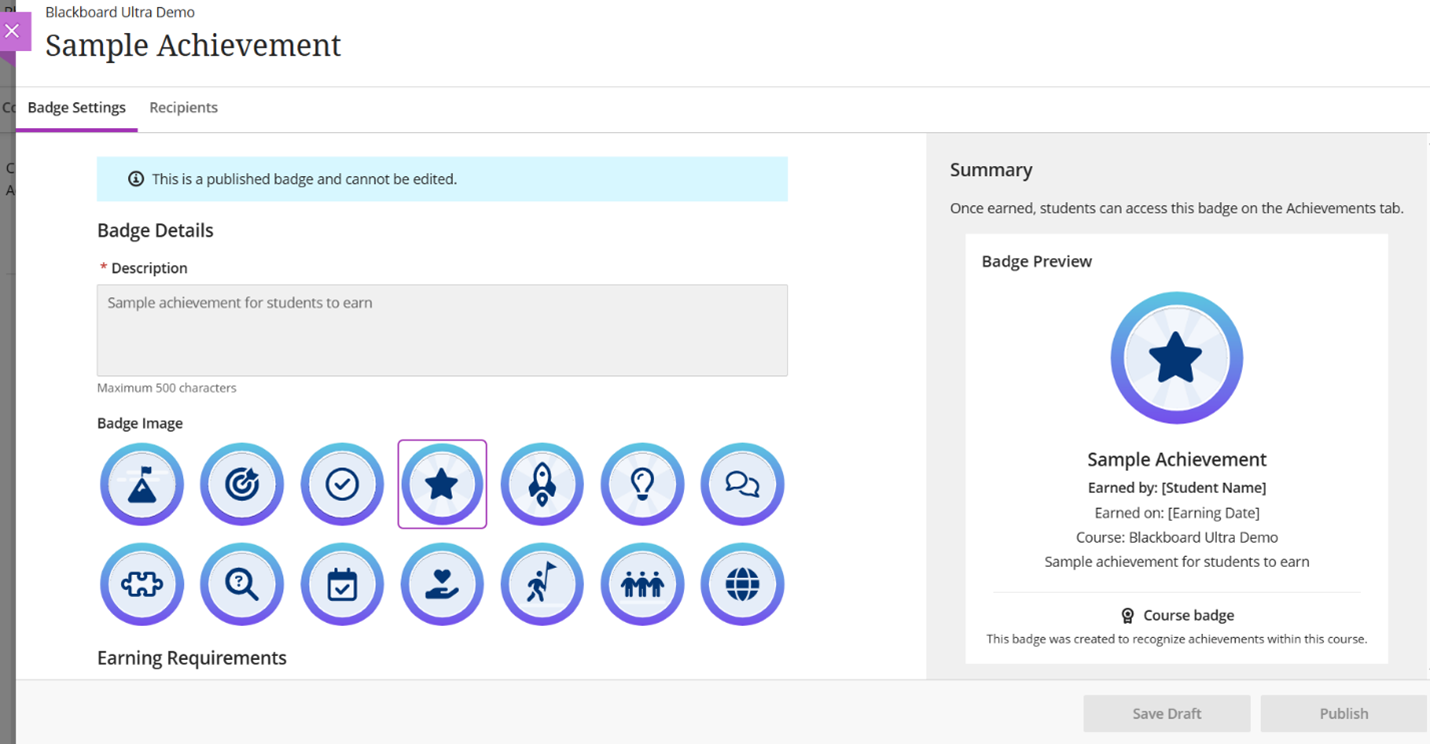The image size is (1430, 744).
Task: Select the globe badge image
Action: pyautogui.click(x=742, y=585)
